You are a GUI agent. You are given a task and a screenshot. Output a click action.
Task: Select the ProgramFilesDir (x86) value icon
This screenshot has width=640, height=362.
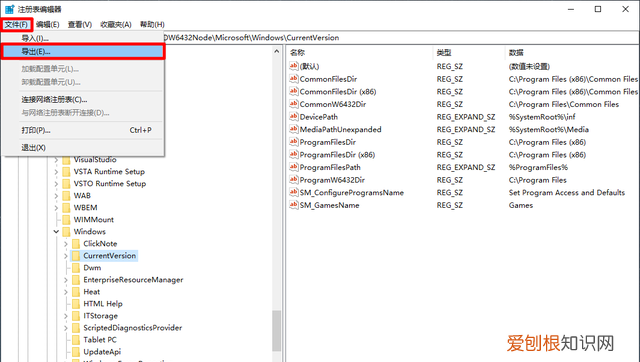[293, 155]
